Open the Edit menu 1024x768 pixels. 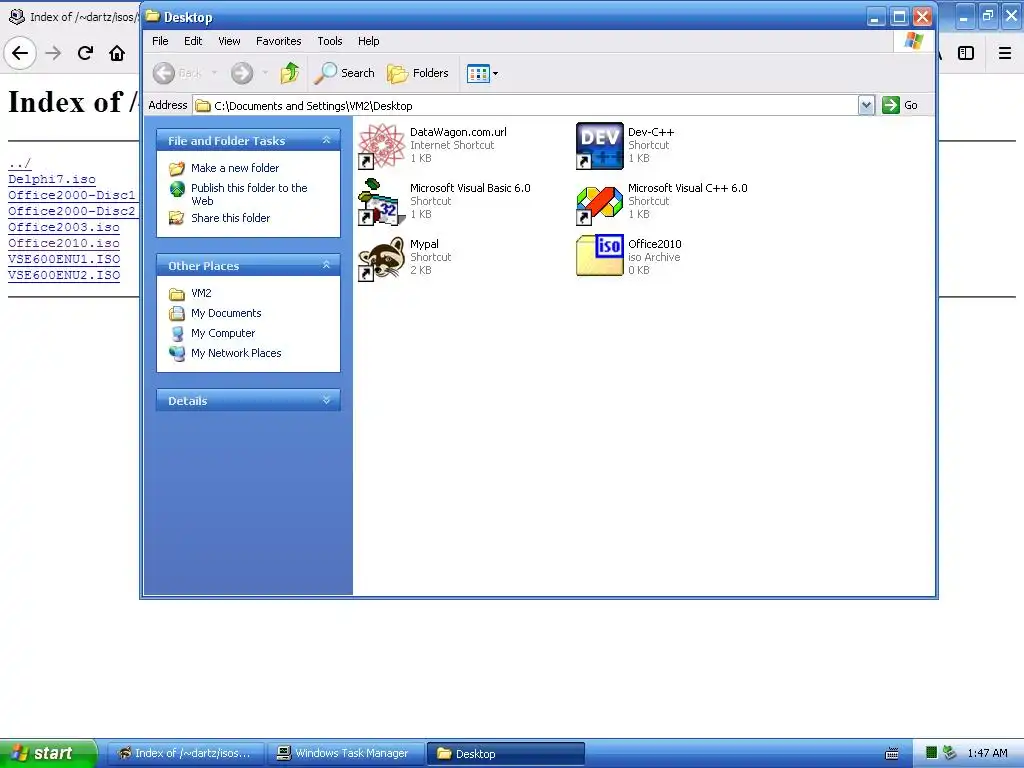pos(193,41)
